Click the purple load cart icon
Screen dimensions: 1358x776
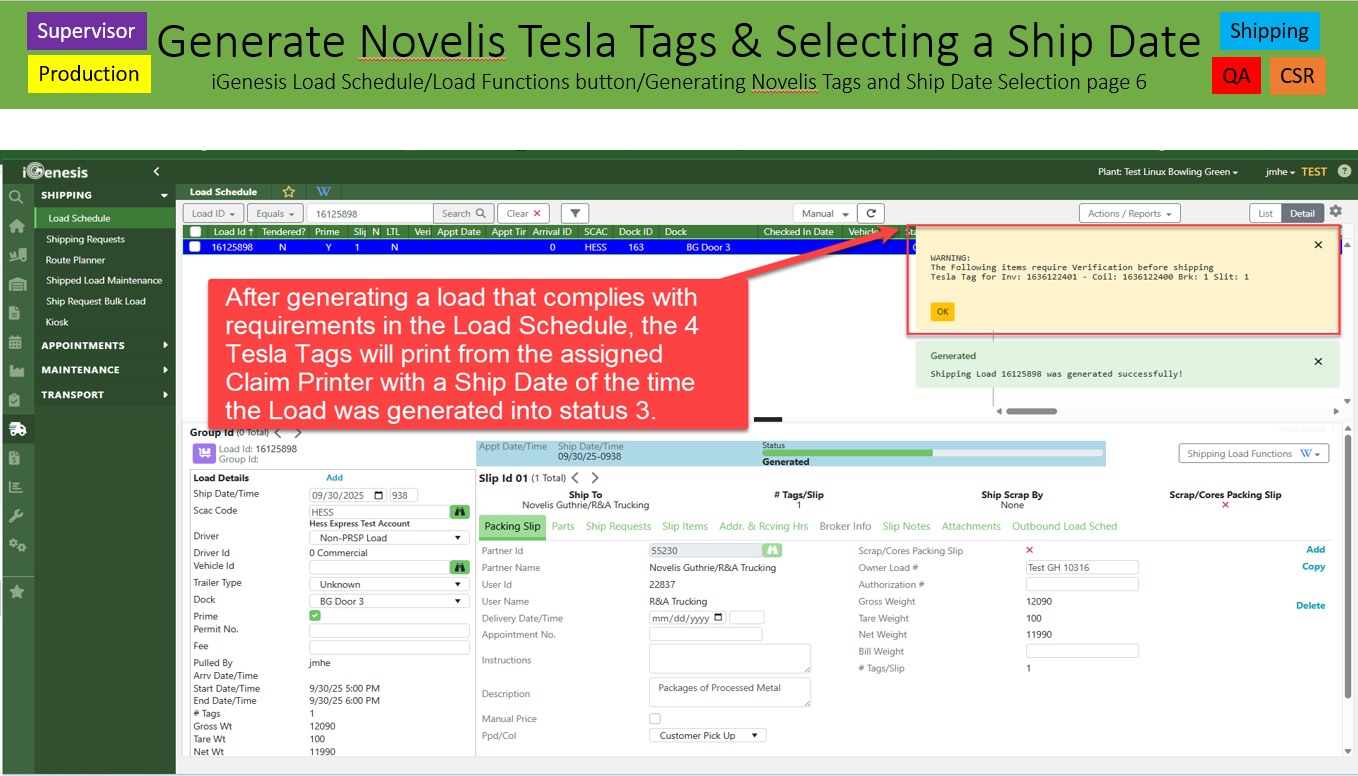pyautogui.click(x=205, y=454)
